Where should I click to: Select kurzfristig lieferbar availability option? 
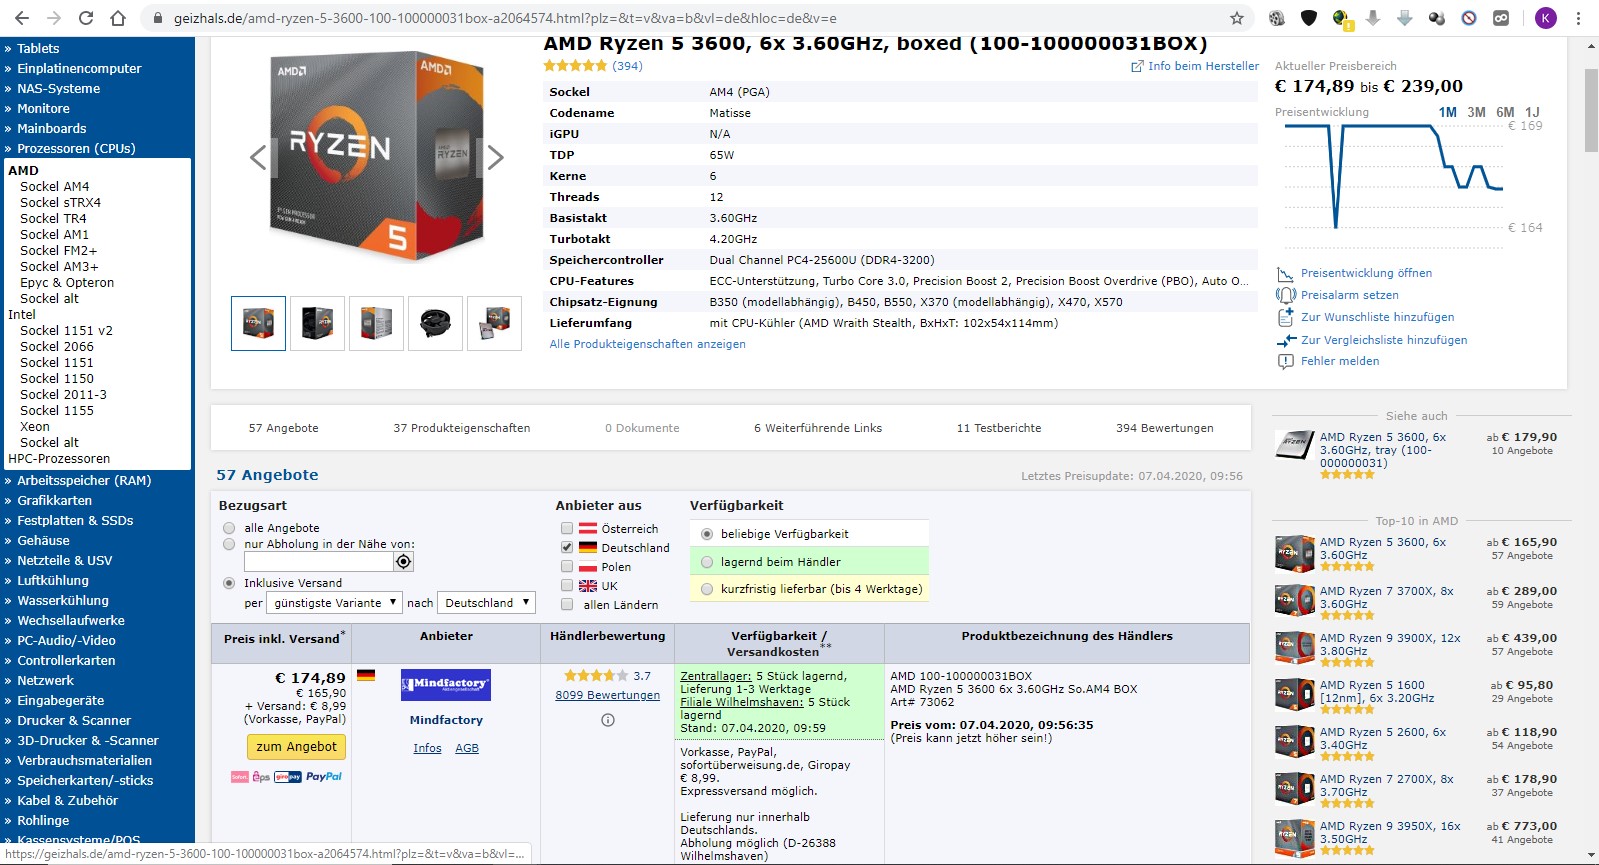point(707,589)
